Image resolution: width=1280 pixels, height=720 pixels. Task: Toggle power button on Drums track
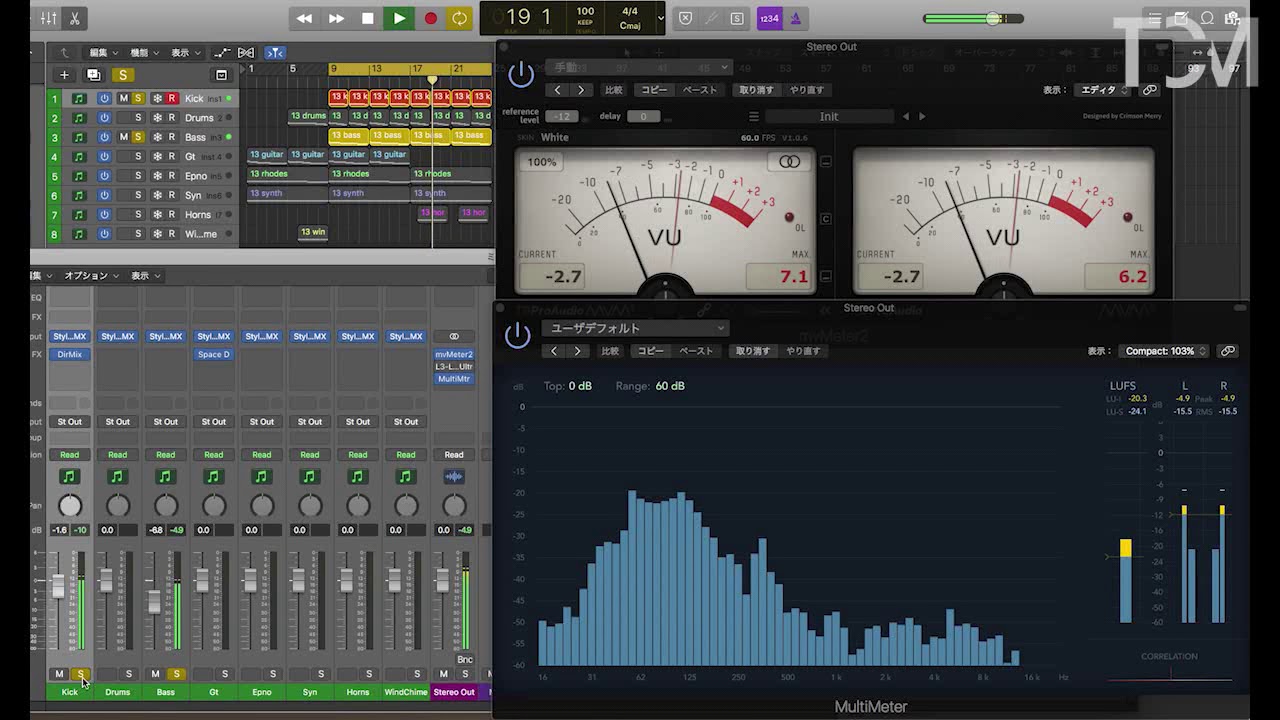[x=104, y=118]
